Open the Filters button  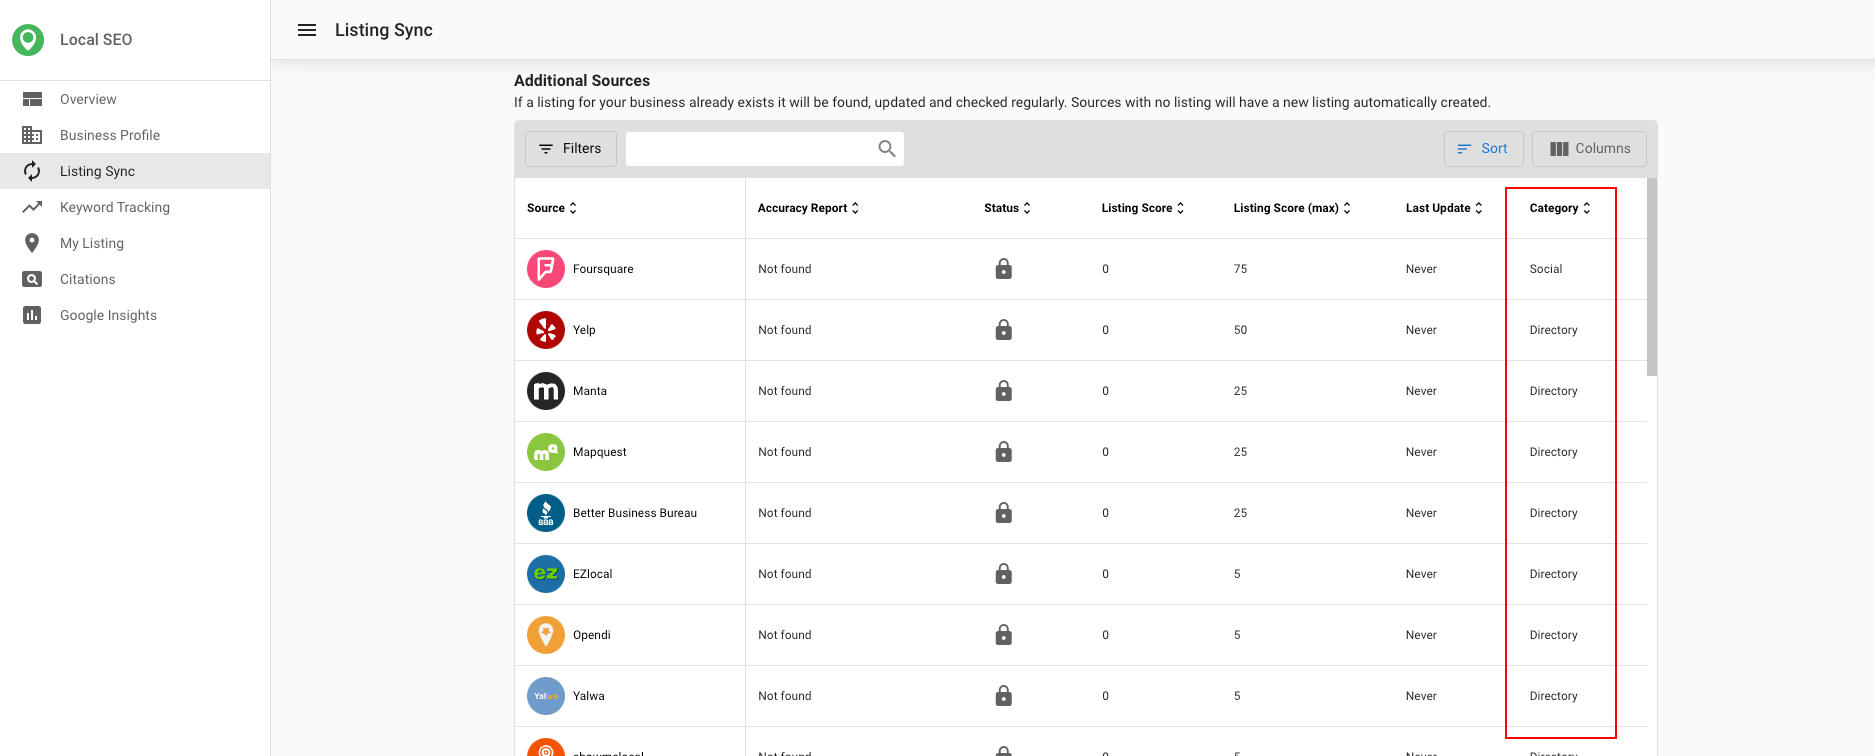click(x=571, y=149)
